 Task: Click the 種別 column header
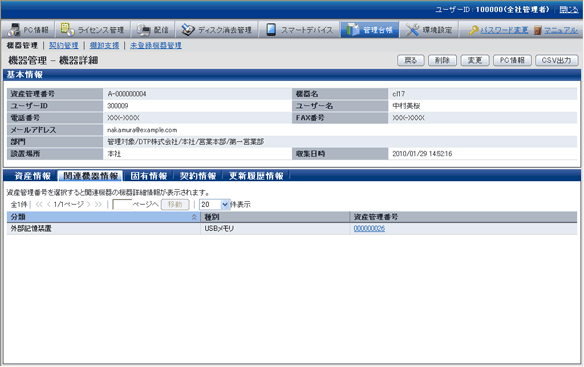(275, 217)
